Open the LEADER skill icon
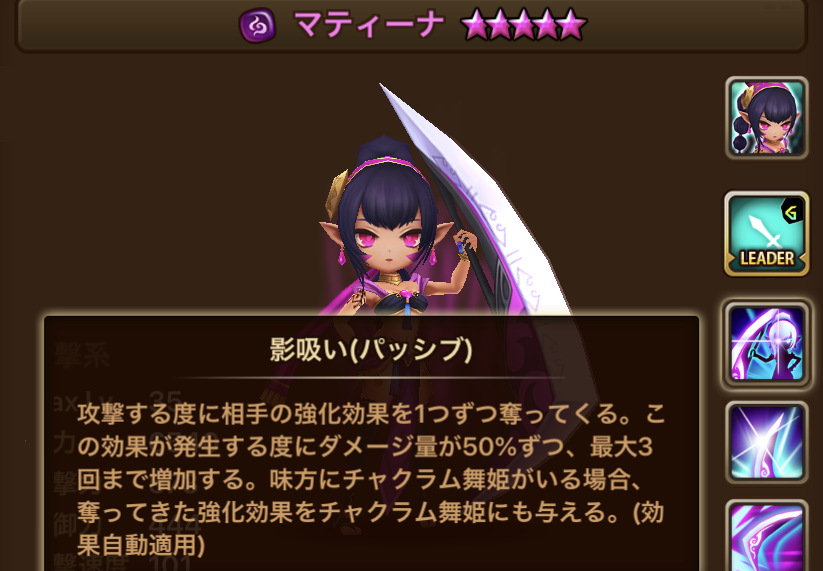823x571 pixels. [766, 234]
